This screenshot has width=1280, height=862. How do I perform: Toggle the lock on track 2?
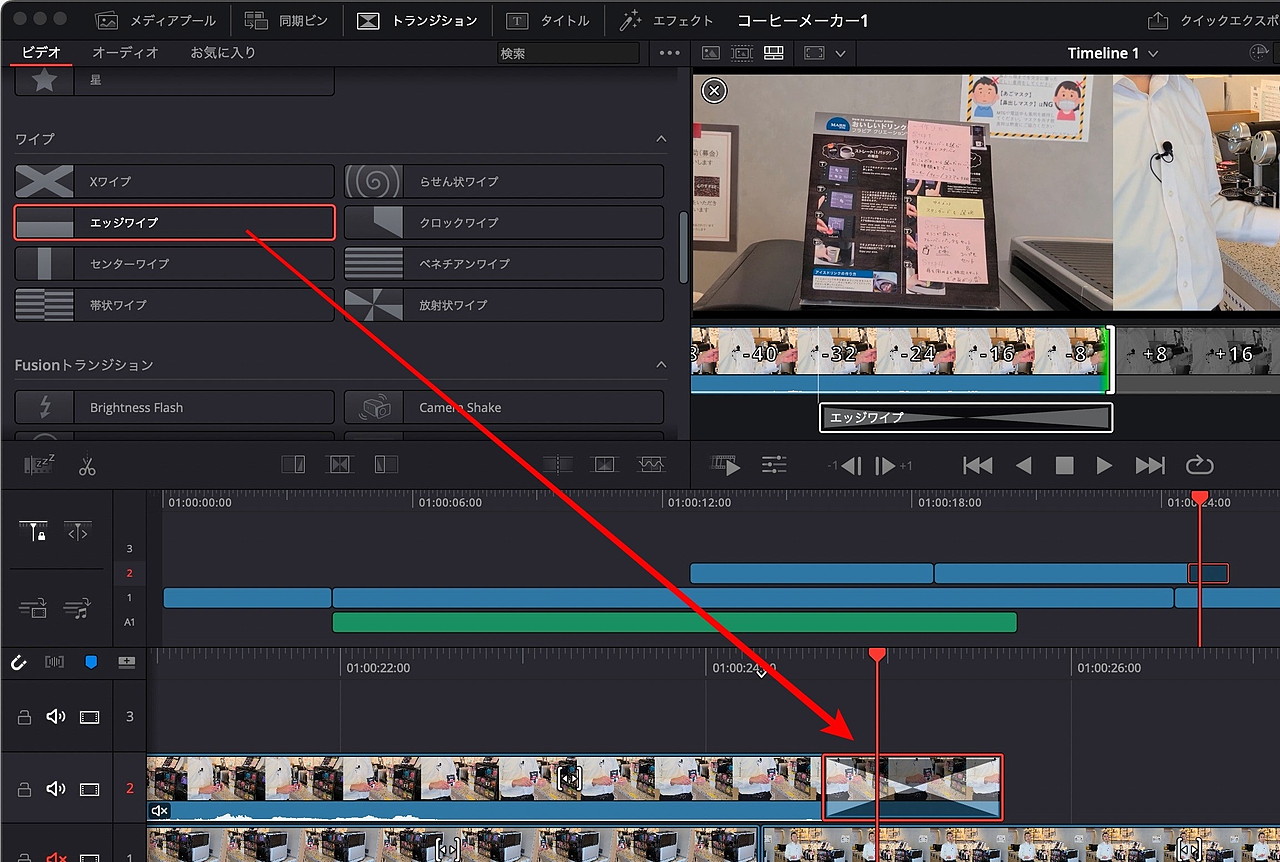click(25, 789)
